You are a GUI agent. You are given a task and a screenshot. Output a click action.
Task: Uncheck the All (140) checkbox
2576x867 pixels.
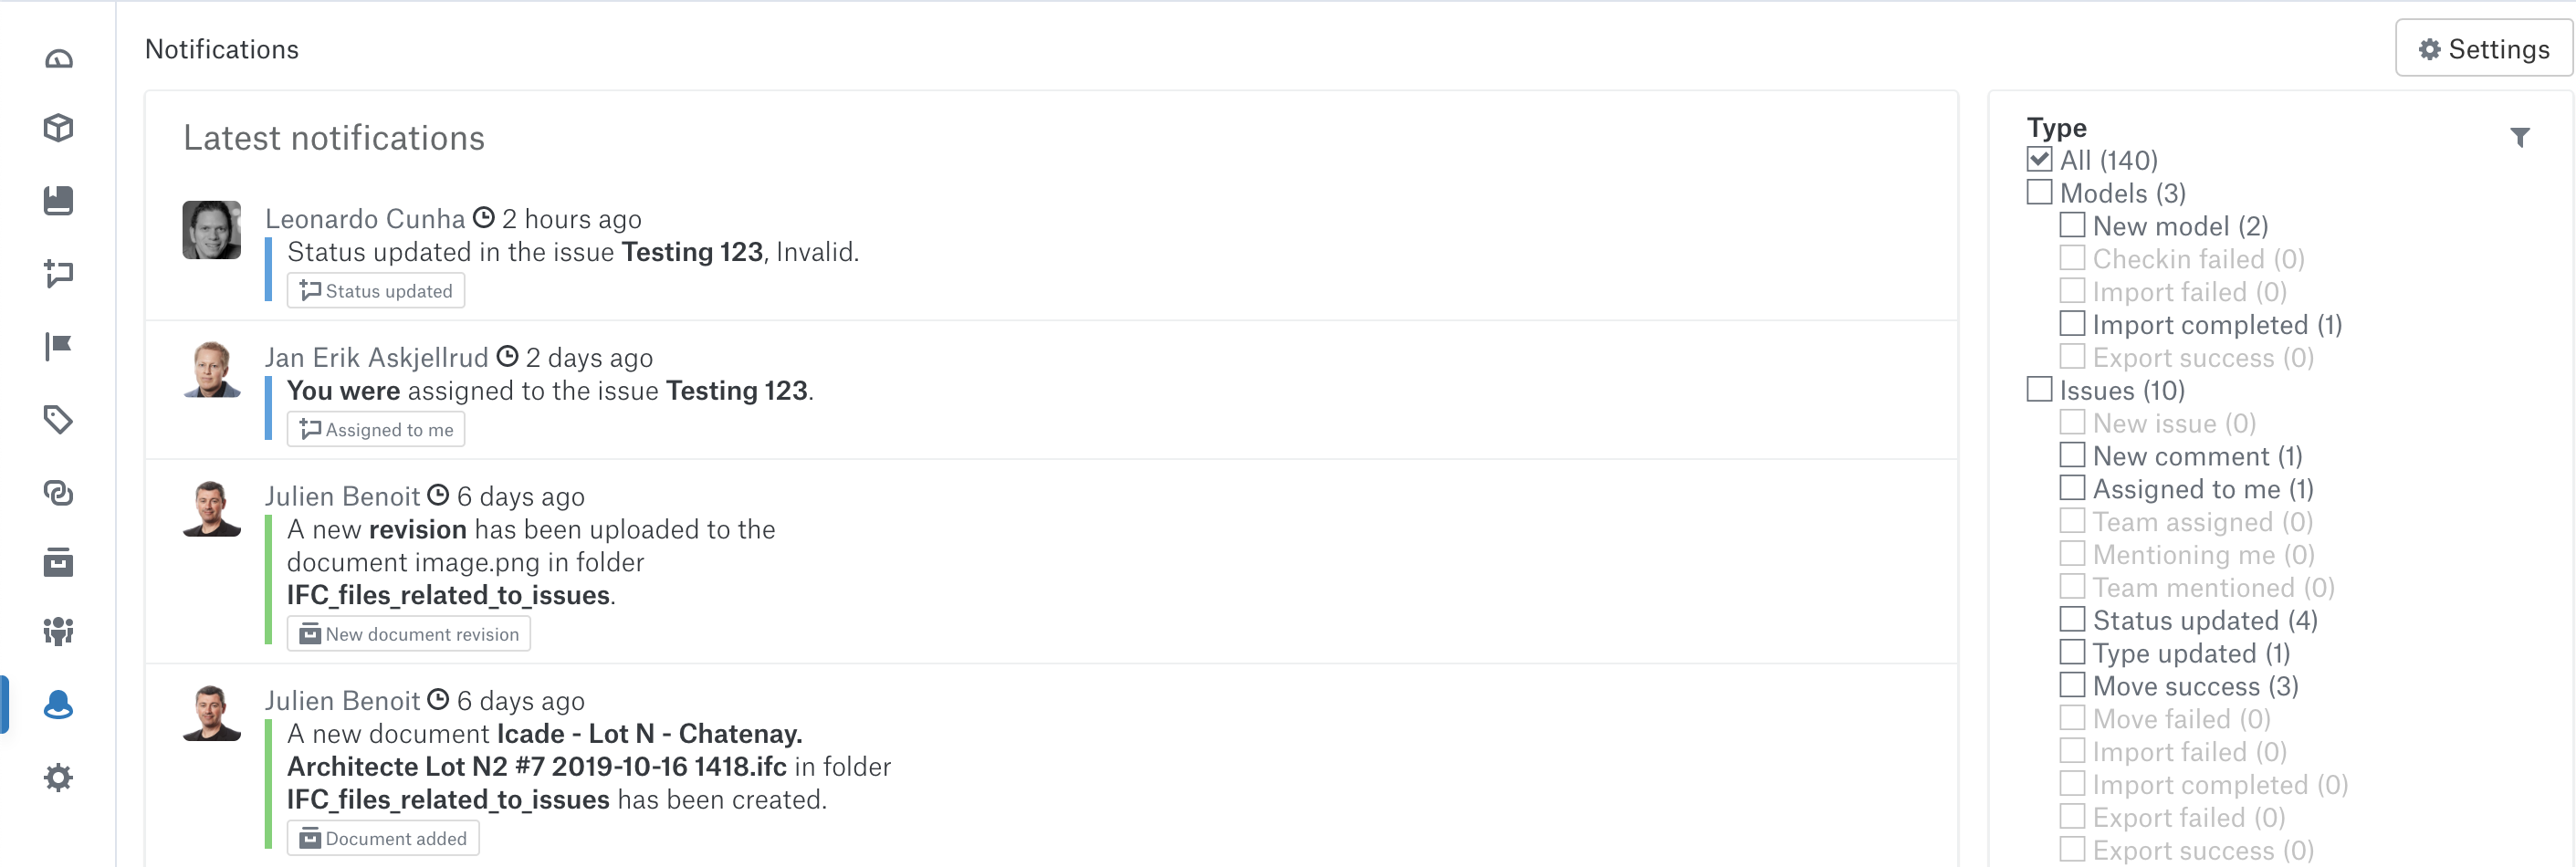point(2039,159)
